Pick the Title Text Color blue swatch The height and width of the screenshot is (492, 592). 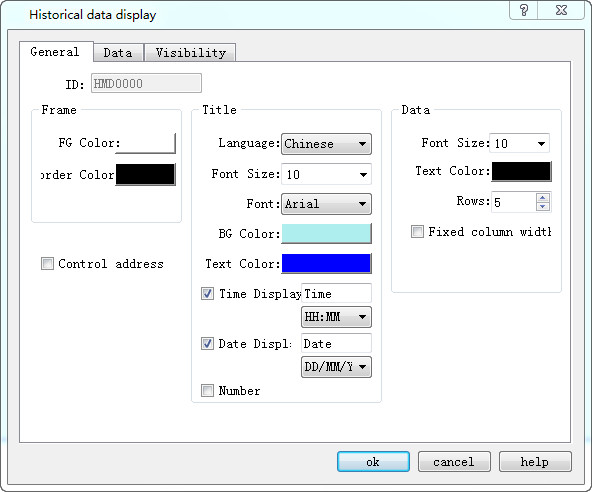327,263
